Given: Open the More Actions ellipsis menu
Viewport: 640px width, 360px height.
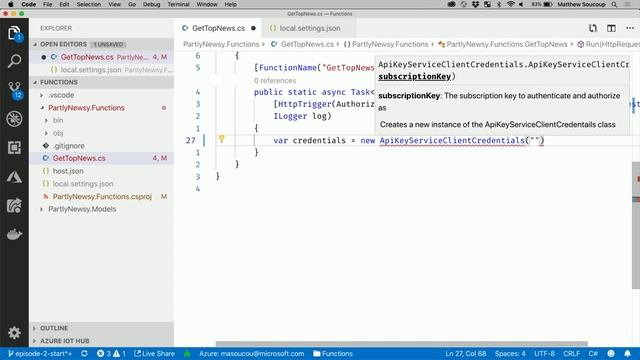Looking at the screenshot, I should pyautogui.click(x=630, y=28).
